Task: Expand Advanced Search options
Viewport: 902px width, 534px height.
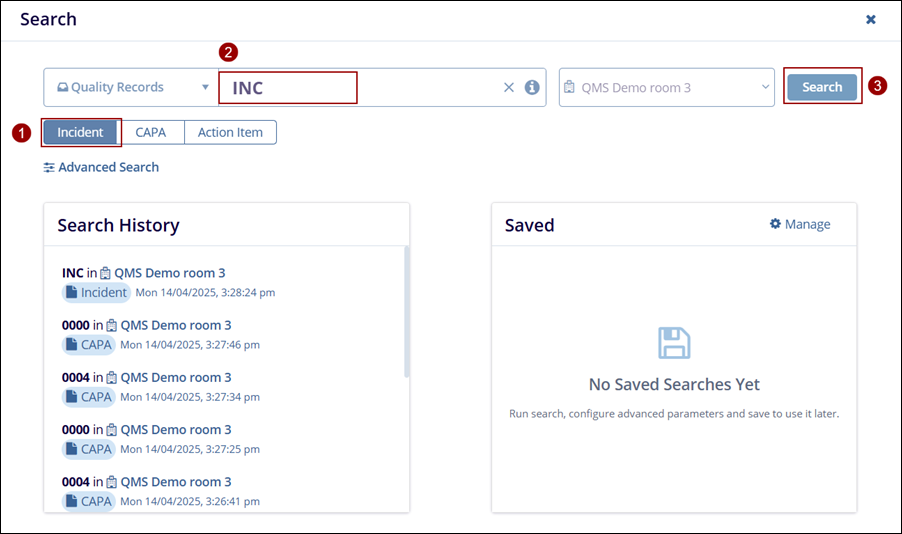Action: (108, 168)
